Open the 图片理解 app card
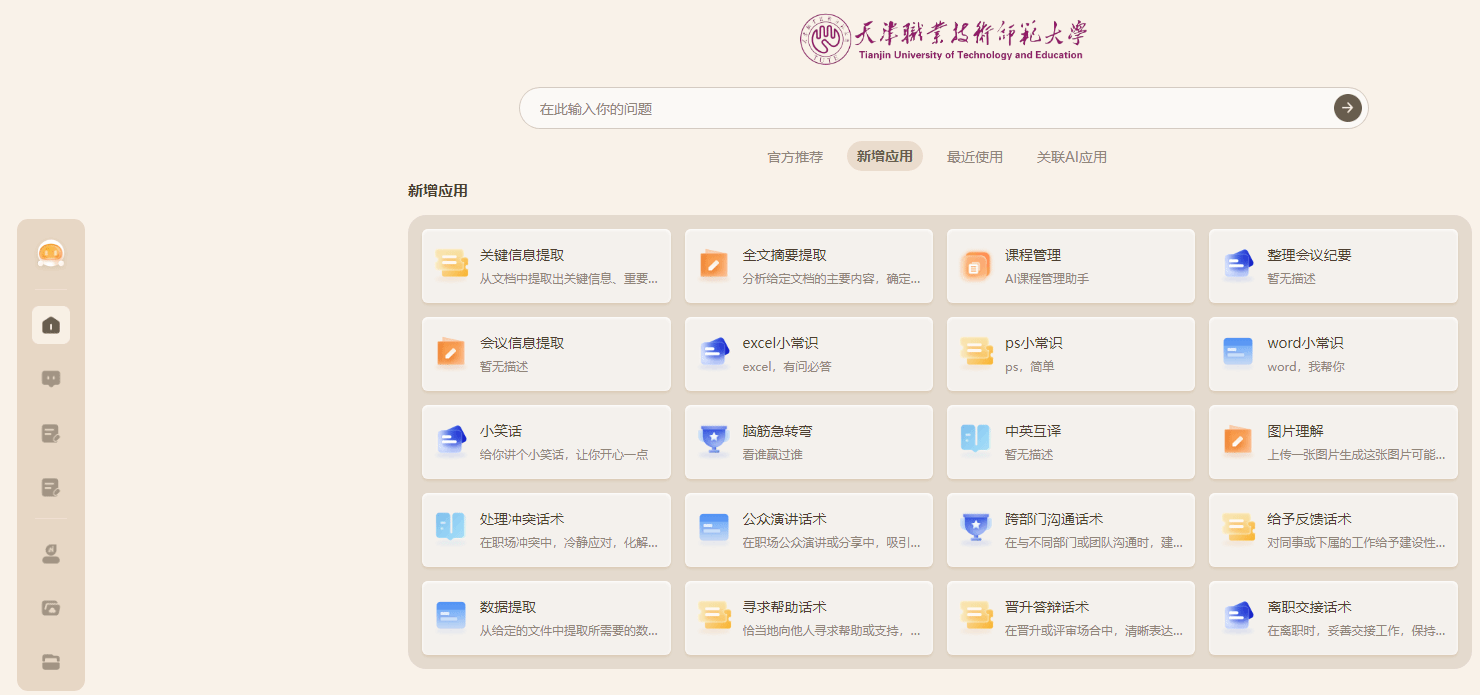 click(1333, 442)
